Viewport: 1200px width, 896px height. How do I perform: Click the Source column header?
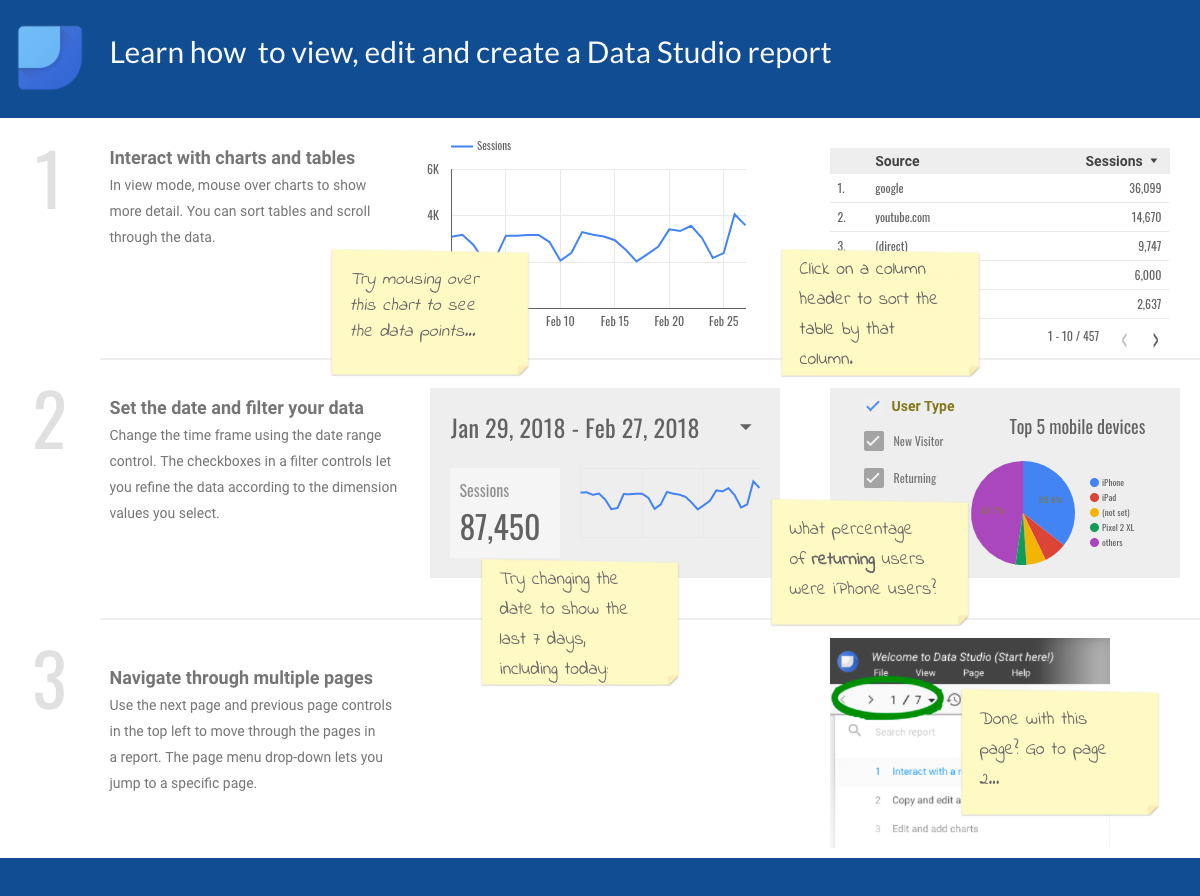pos(897,161)
